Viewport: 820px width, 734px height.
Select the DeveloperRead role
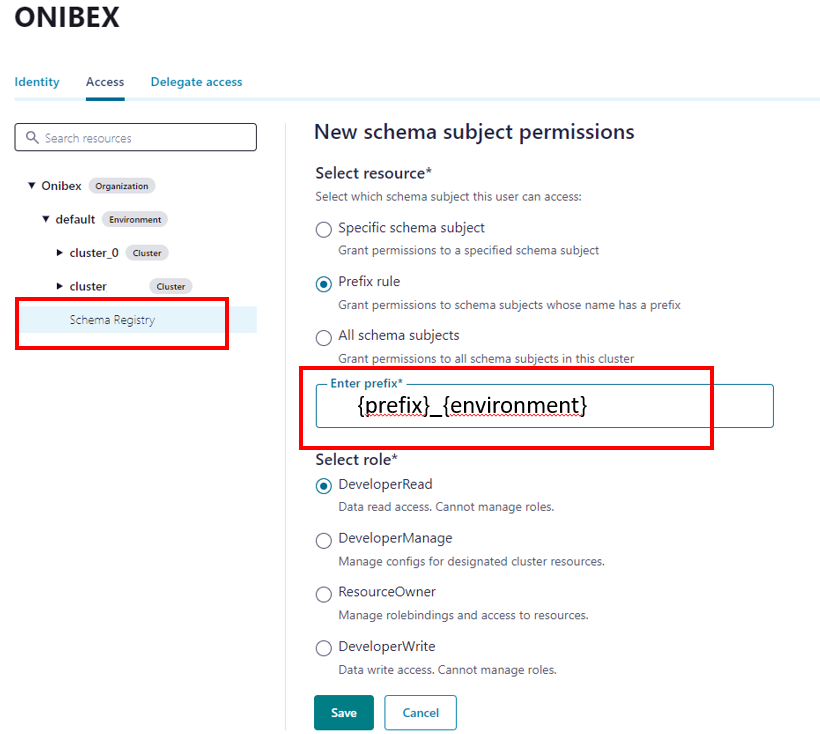324,486
